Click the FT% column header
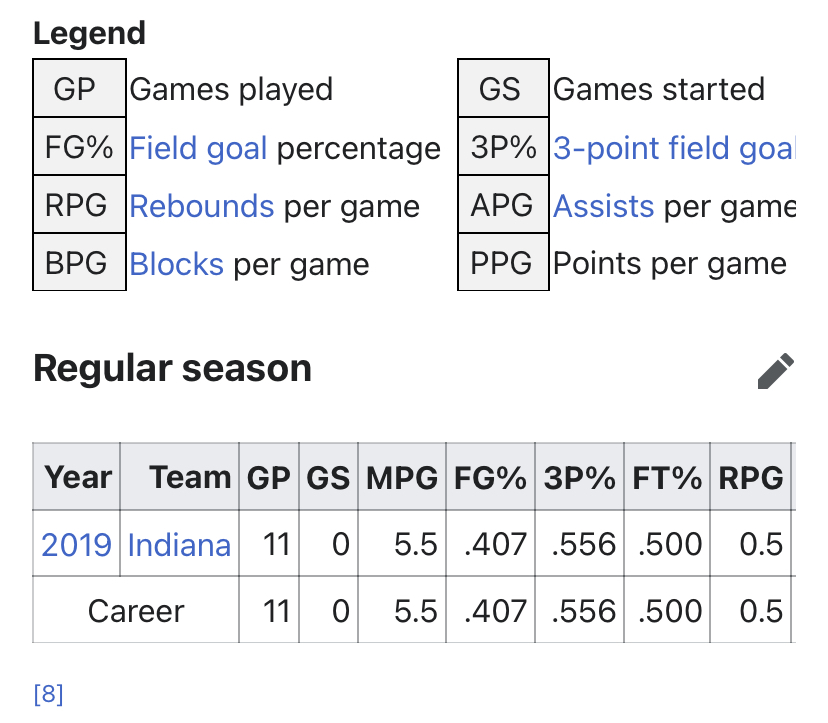 click(667, 477)
